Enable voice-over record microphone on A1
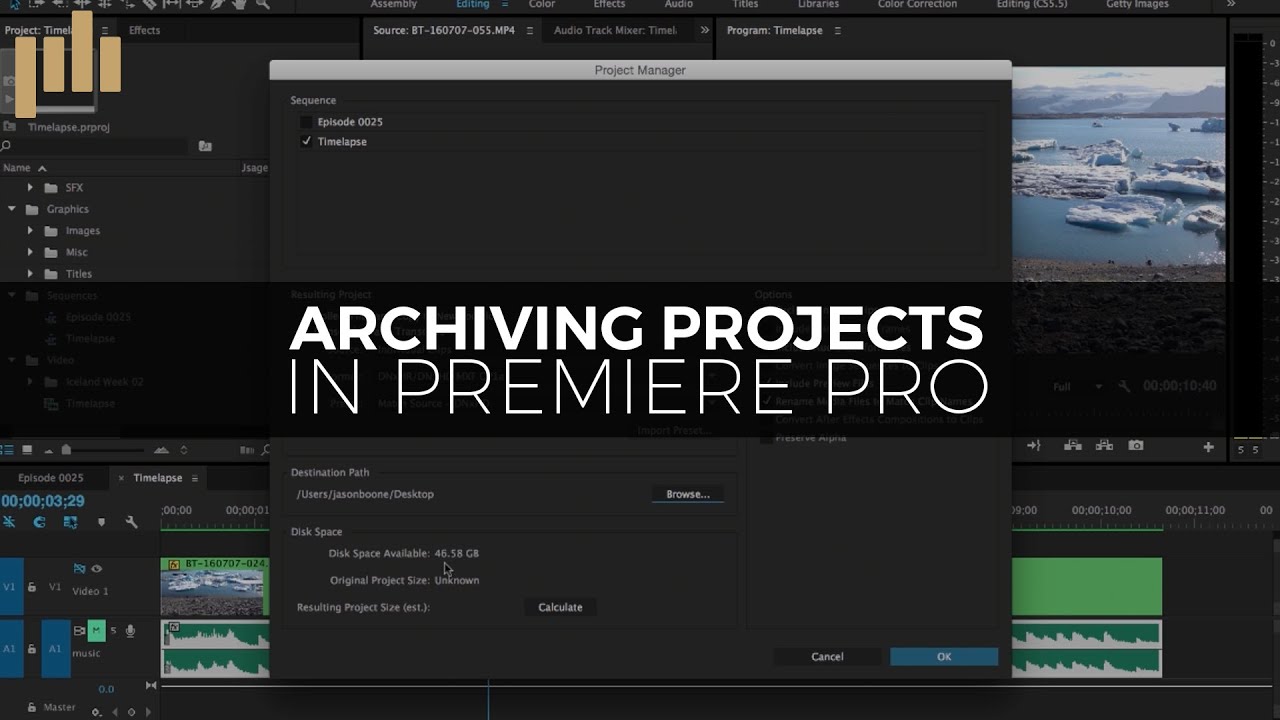This screenshot has width=1280, height=720. pyautogui.click(x=130, y=631)
